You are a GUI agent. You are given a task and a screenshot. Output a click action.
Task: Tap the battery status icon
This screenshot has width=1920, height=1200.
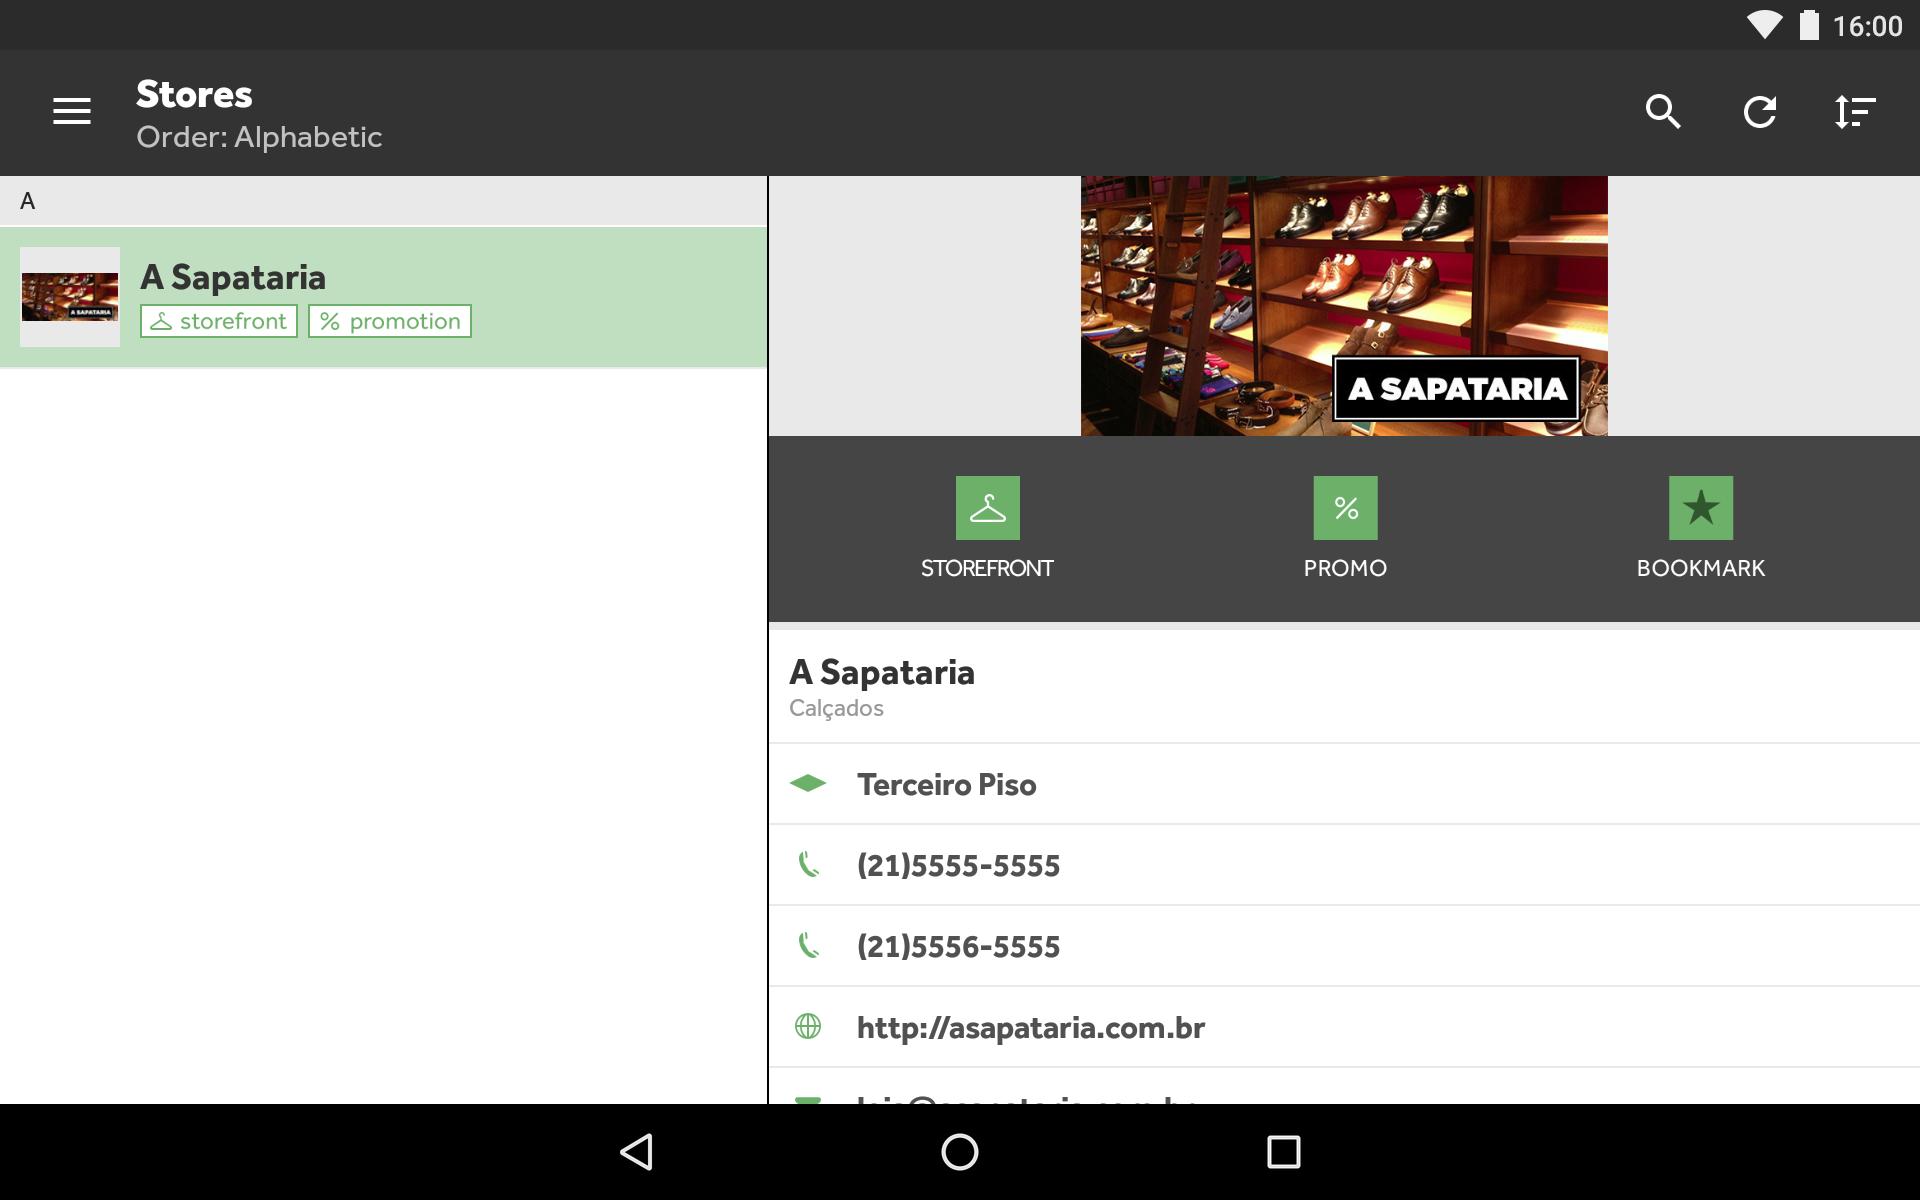point(1809,25)
